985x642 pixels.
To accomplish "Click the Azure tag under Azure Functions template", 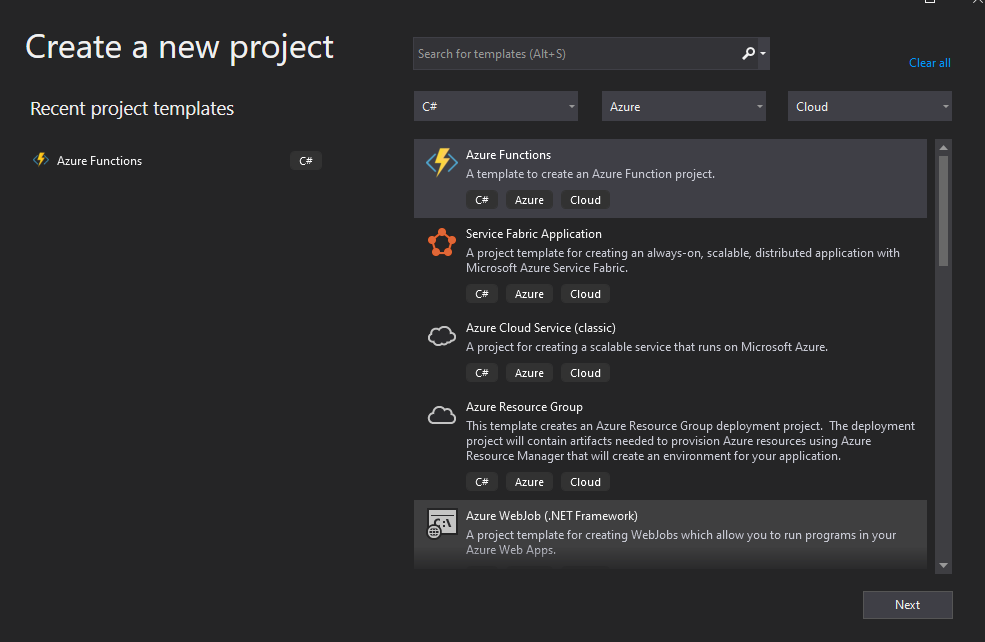I will (x=529, y=200).
